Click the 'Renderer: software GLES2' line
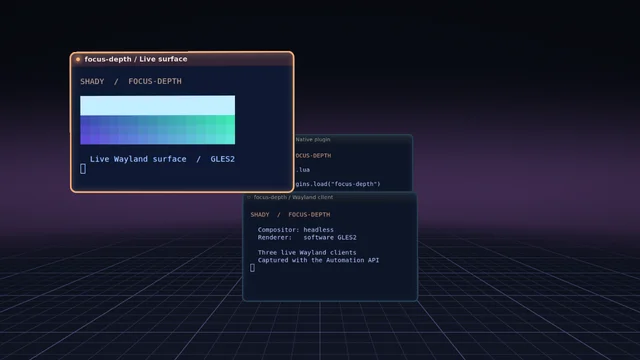Image resolution: width=640 pixels, height=360 pixels. [x=307, y=238]
